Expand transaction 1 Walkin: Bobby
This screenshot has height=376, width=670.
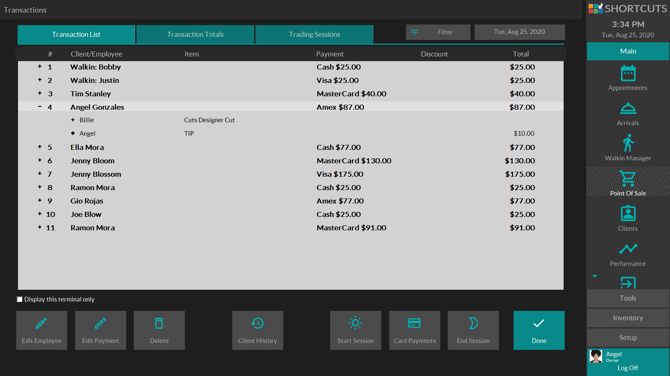pos(40,67)
